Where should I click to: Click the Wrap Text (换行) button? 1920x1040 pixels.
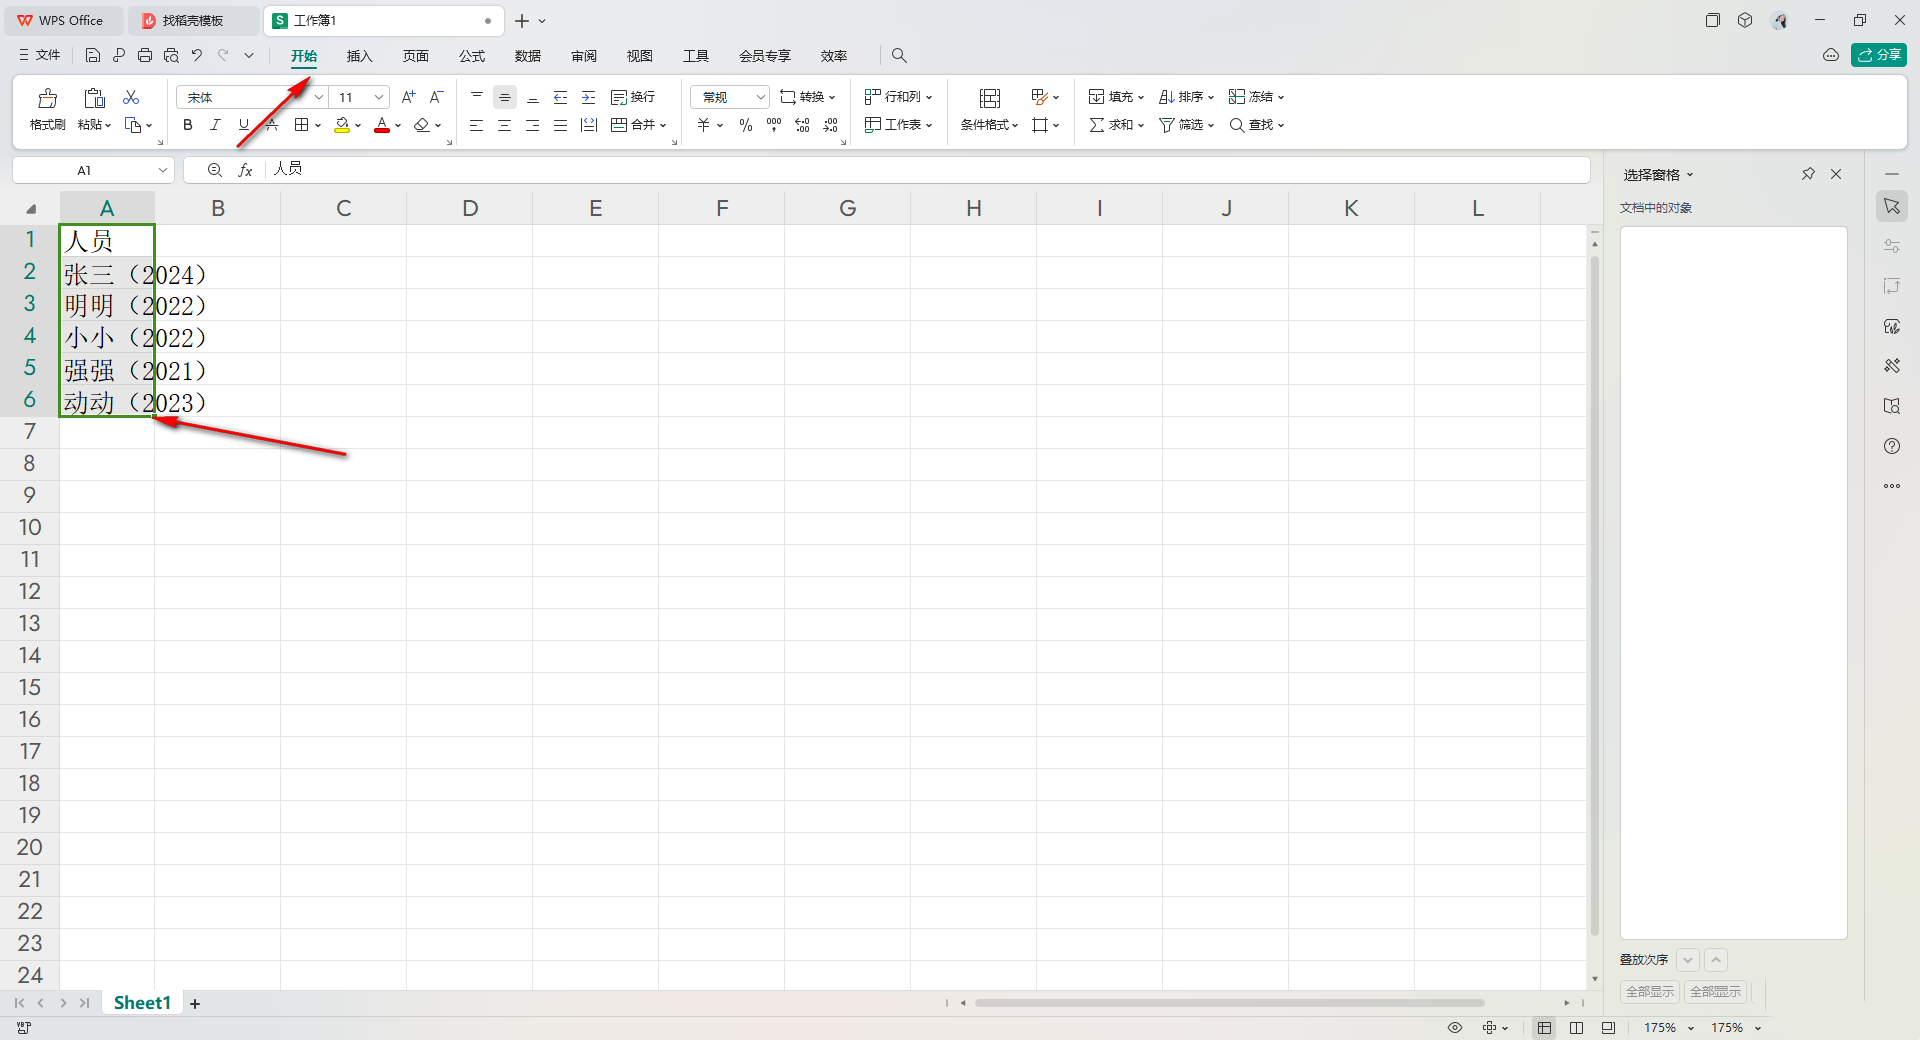(x=633, y=97)
